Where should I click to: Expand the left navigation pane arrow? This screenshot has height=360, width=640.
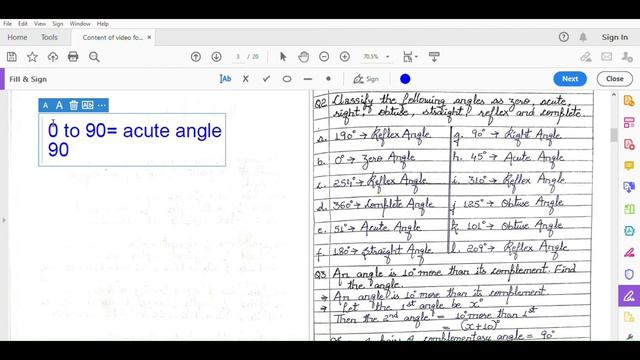coord(4,220)
